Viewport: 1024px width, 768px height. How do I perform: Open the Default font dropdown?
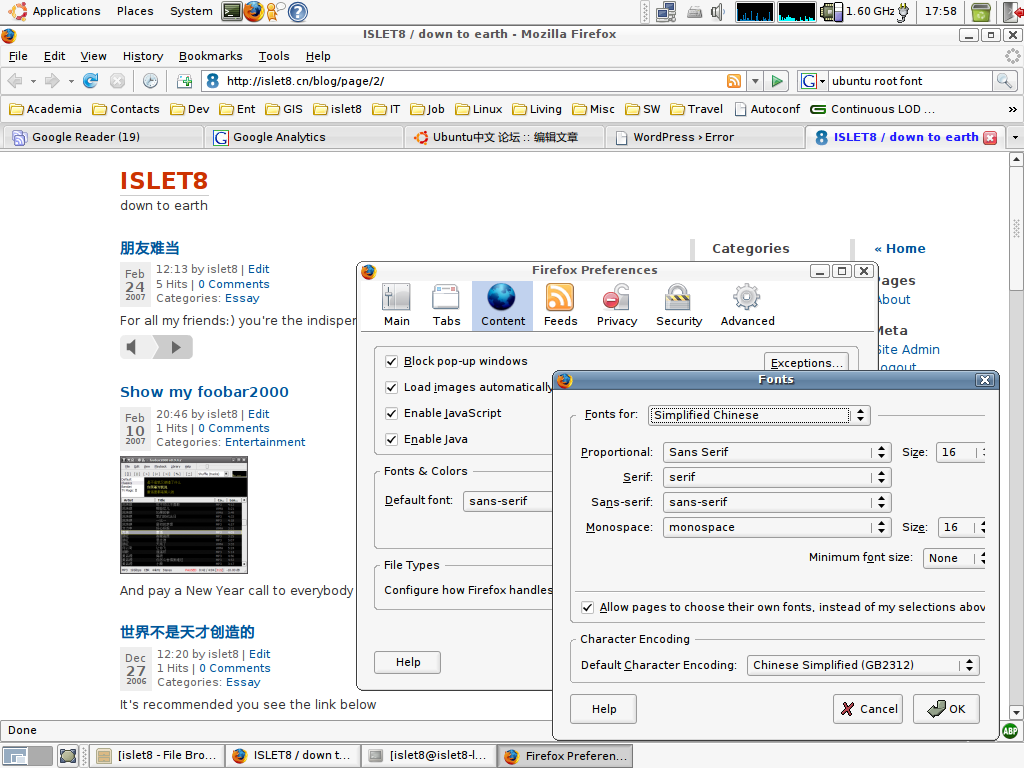pos(509,501)
